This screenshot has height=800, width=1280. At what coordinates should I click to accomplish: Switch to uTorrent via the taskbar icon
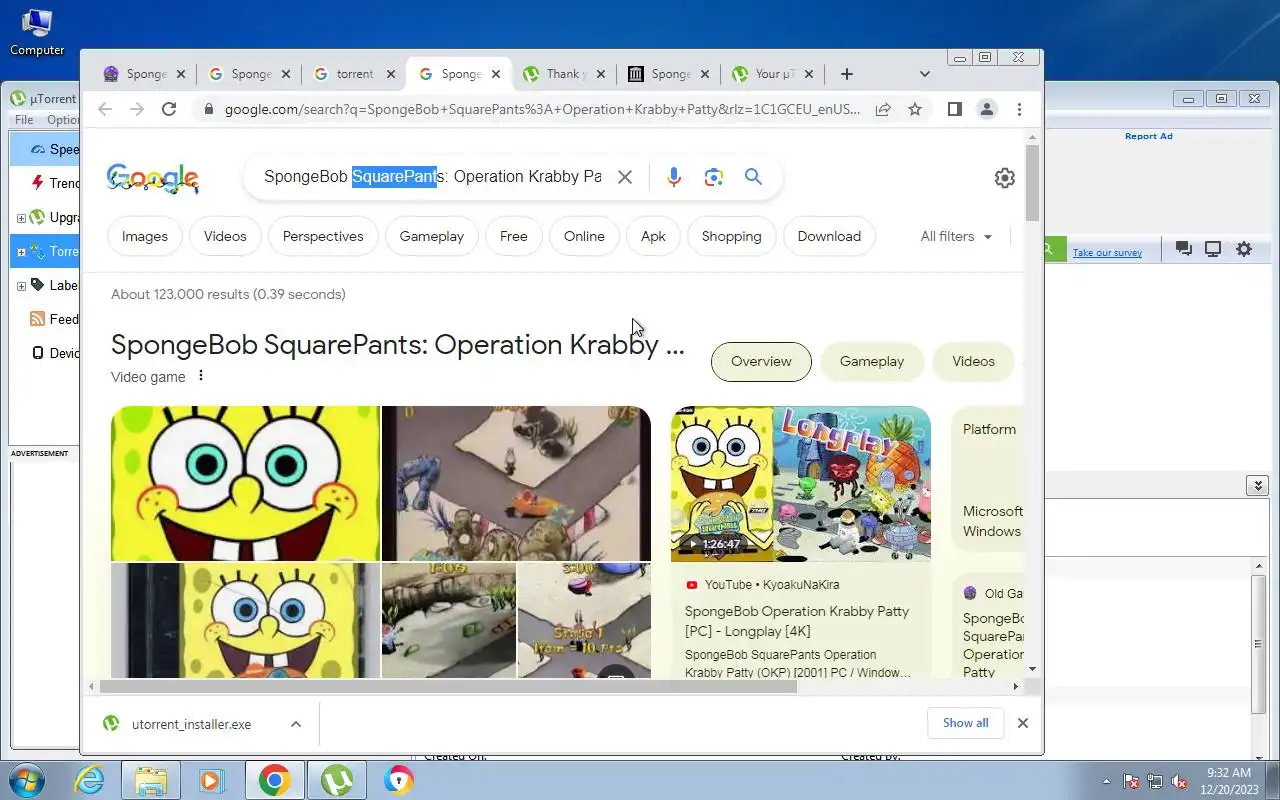[337, 780]
